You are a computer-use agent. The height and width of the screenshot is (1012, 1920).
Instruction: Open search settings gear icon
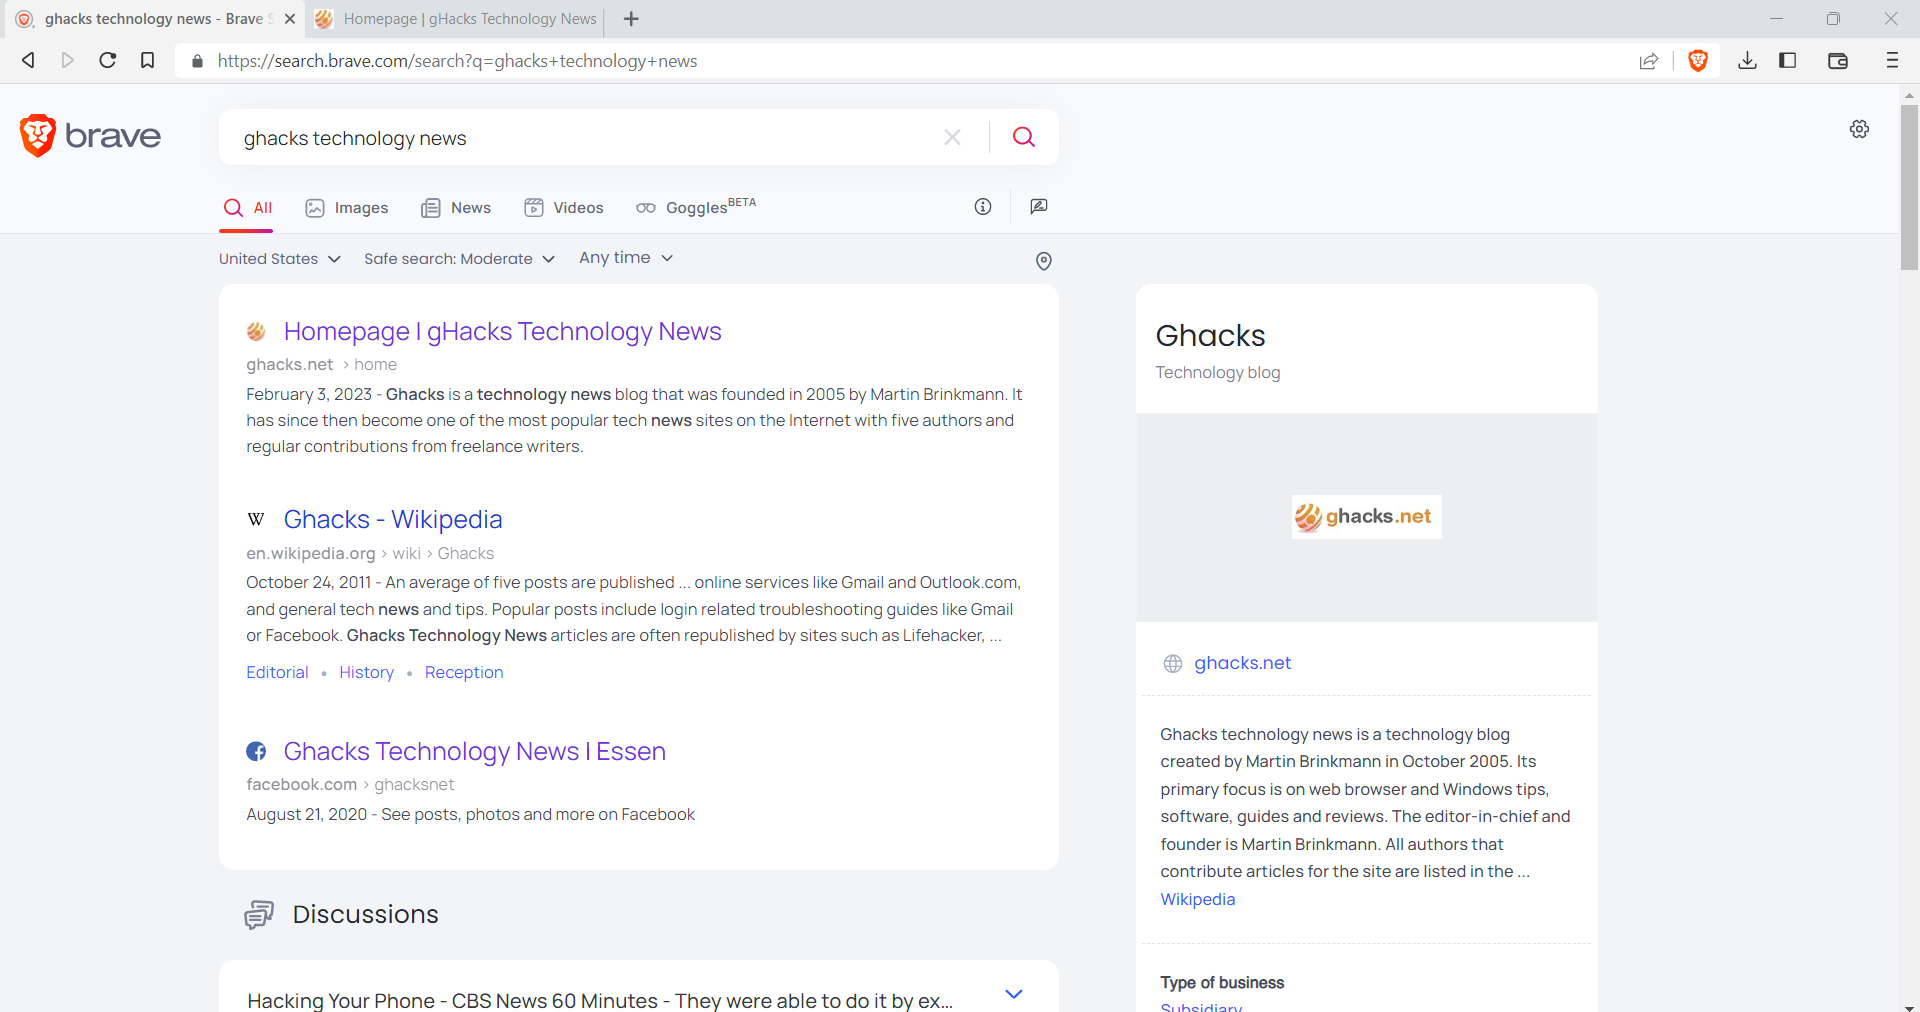click(x=1859, y=129)
